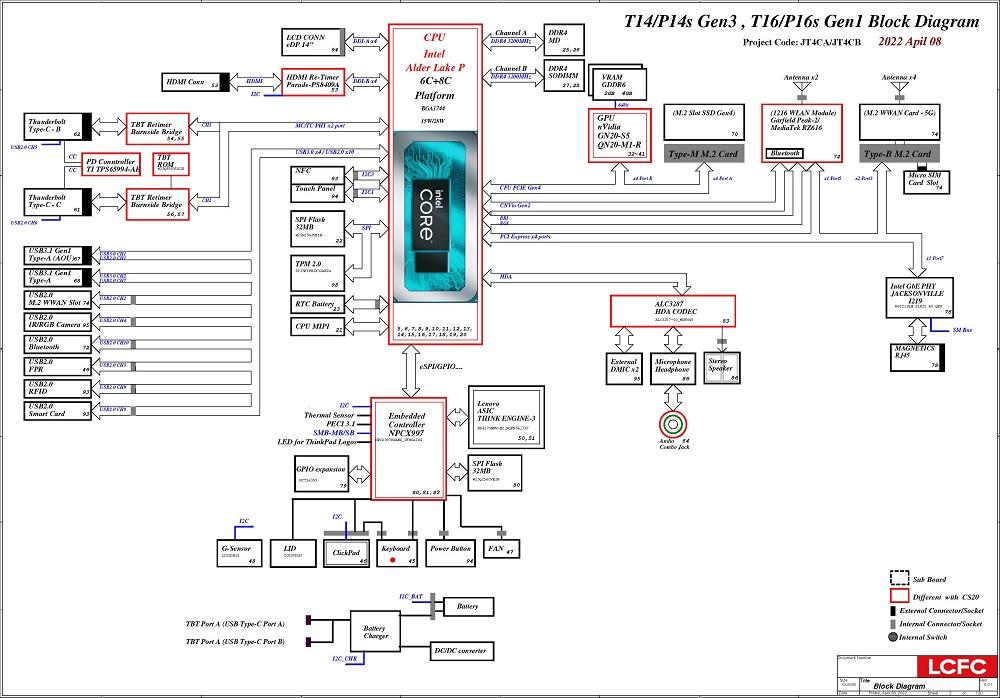Click the Antenna x4 symbol

[899, 89]
